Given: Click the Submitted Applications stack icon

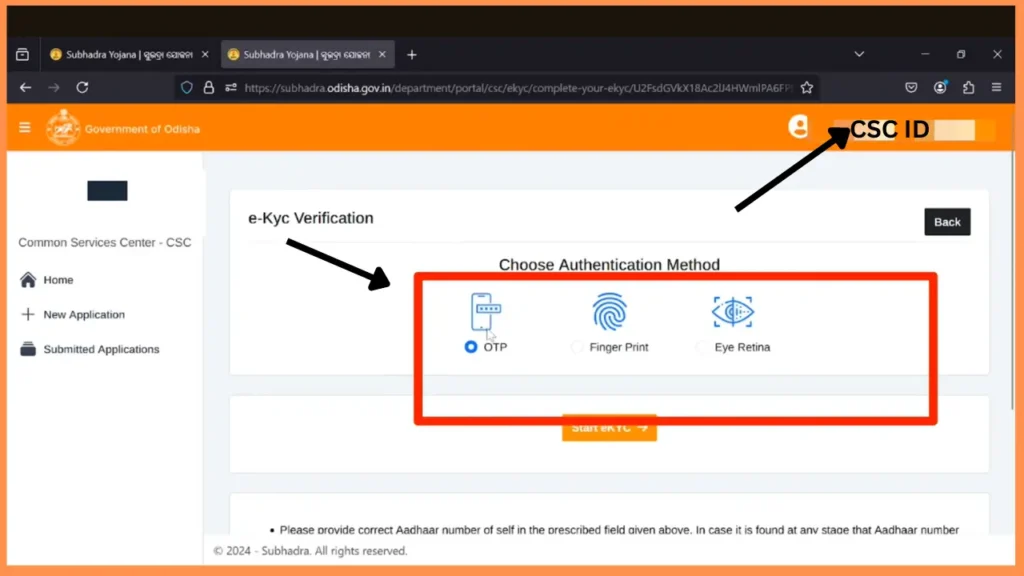Looking at the screenshot, I should (27, 349).
